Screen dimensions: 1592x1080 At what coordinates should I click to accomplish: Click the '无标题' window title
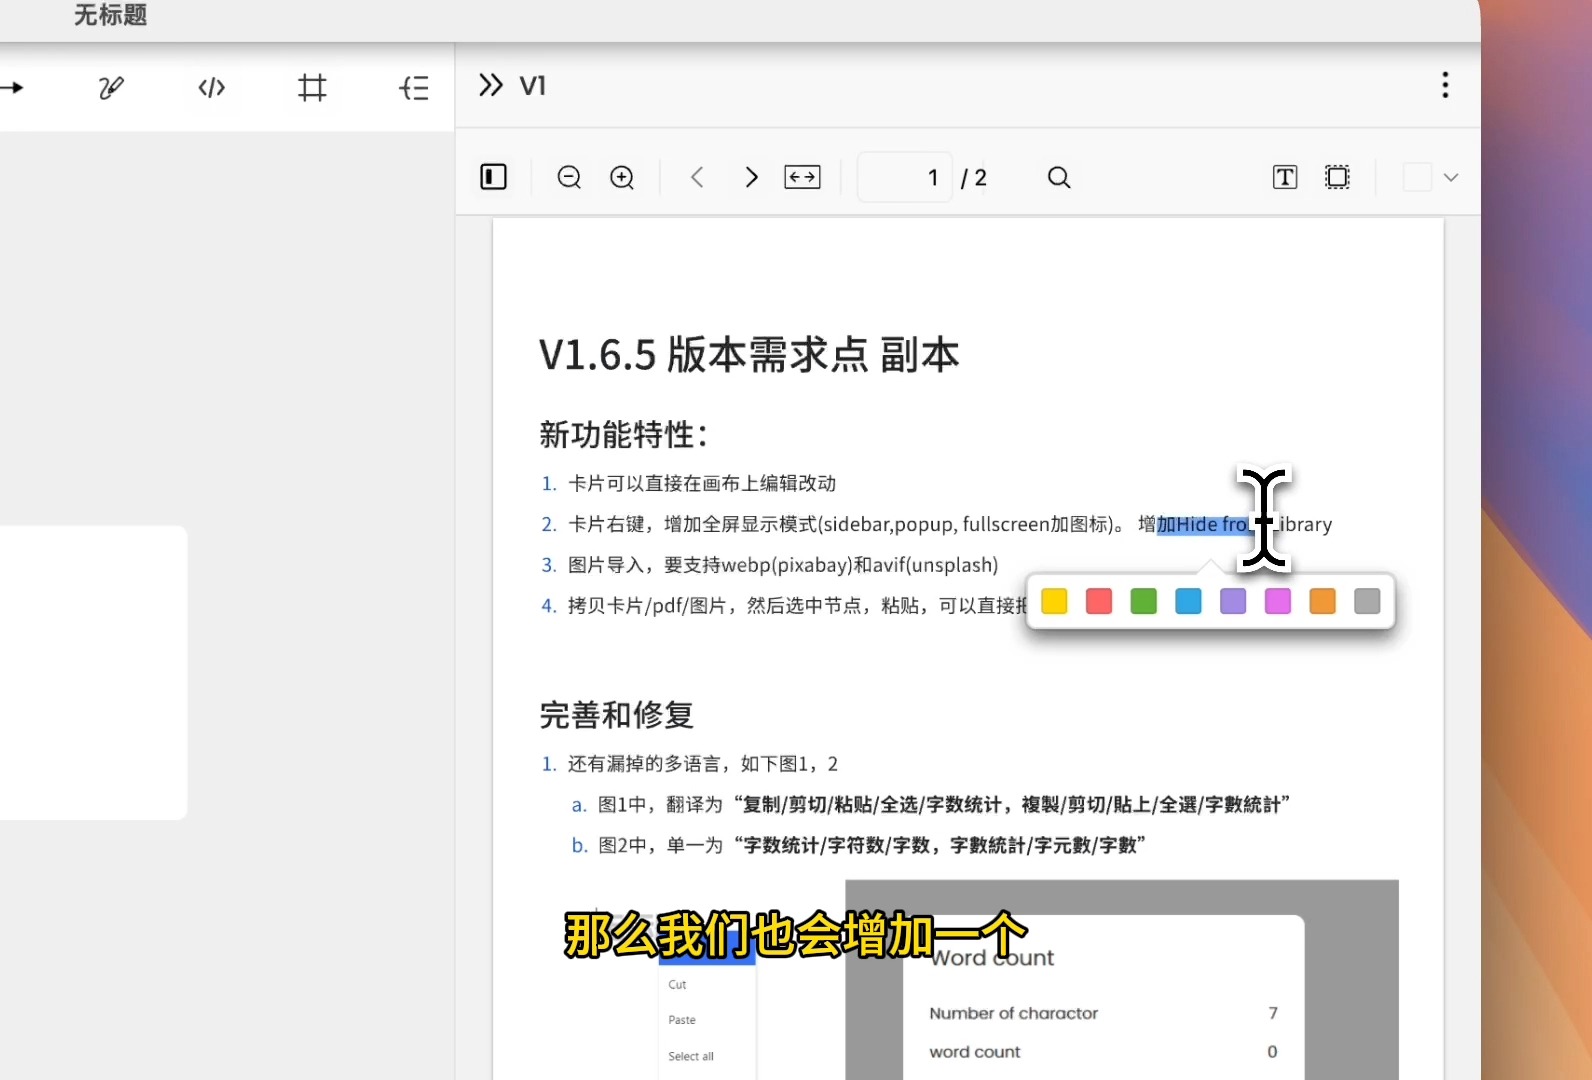point(110,15)
